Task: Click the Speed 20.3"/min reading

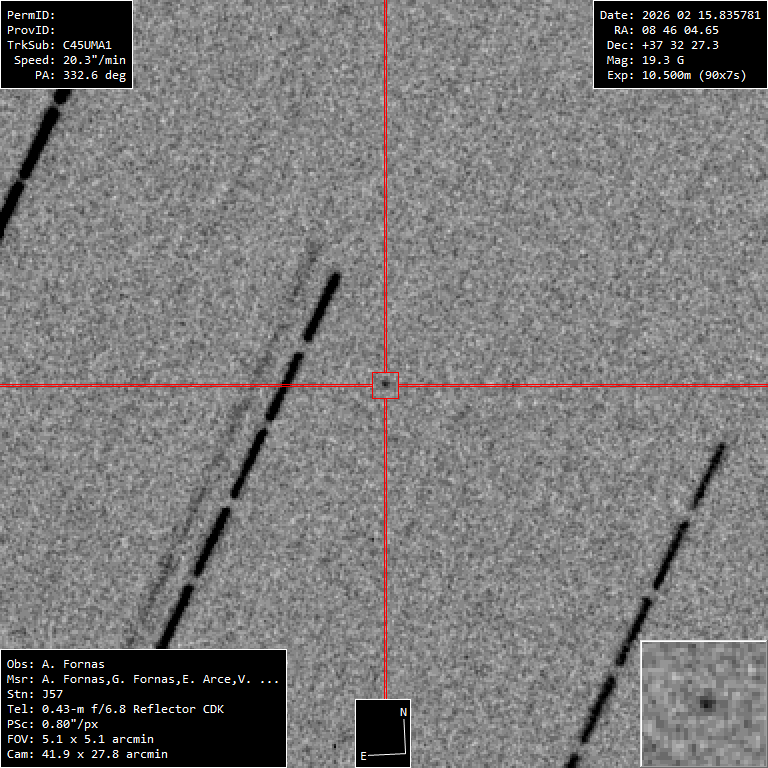Action: click(x=70, y=60)
